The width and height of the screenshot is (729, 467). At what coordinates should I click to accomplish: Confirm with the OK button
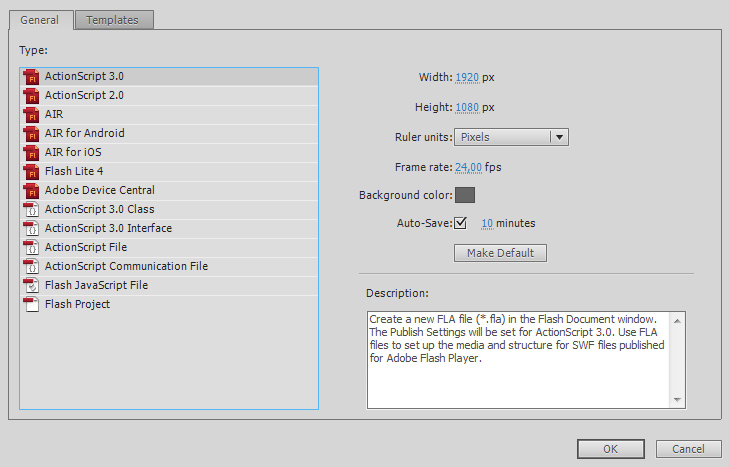610,449
